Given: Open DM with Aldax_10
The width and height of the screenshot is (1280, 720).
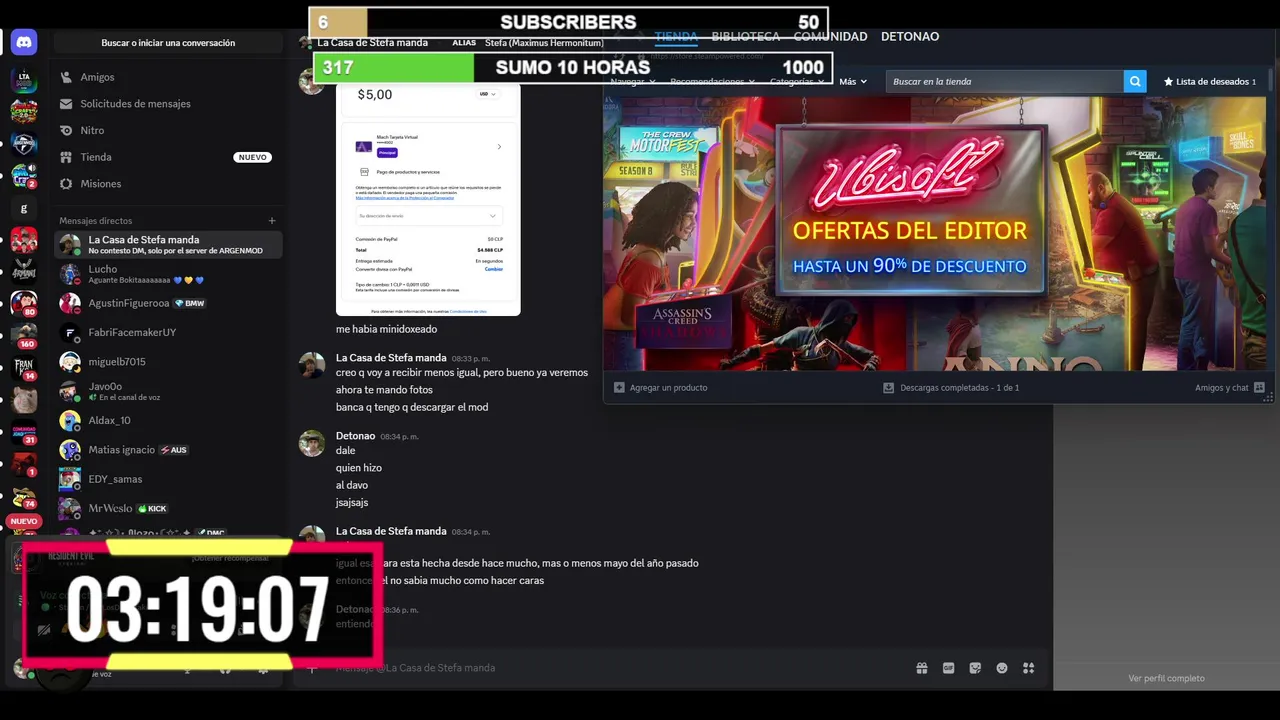Looking at the screenshot, I should 168,420.
